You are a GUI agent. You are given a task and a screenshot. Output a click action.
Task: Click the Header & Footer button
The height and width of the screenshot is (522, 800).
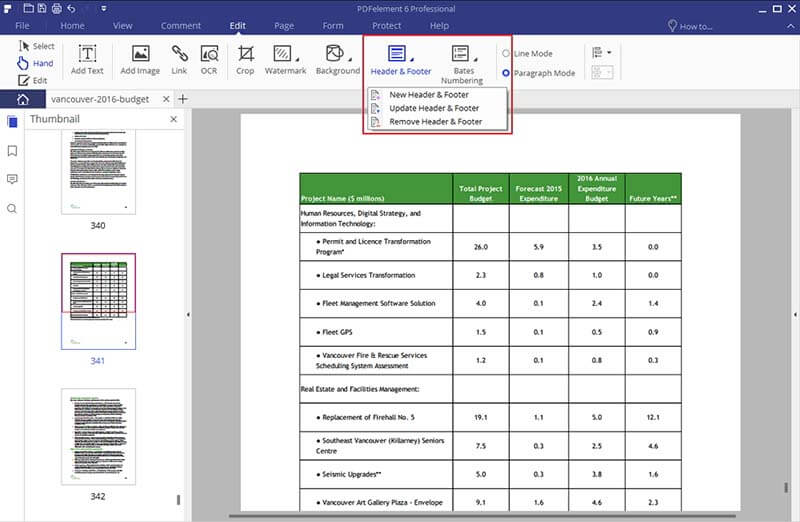(x=401, y=60)
